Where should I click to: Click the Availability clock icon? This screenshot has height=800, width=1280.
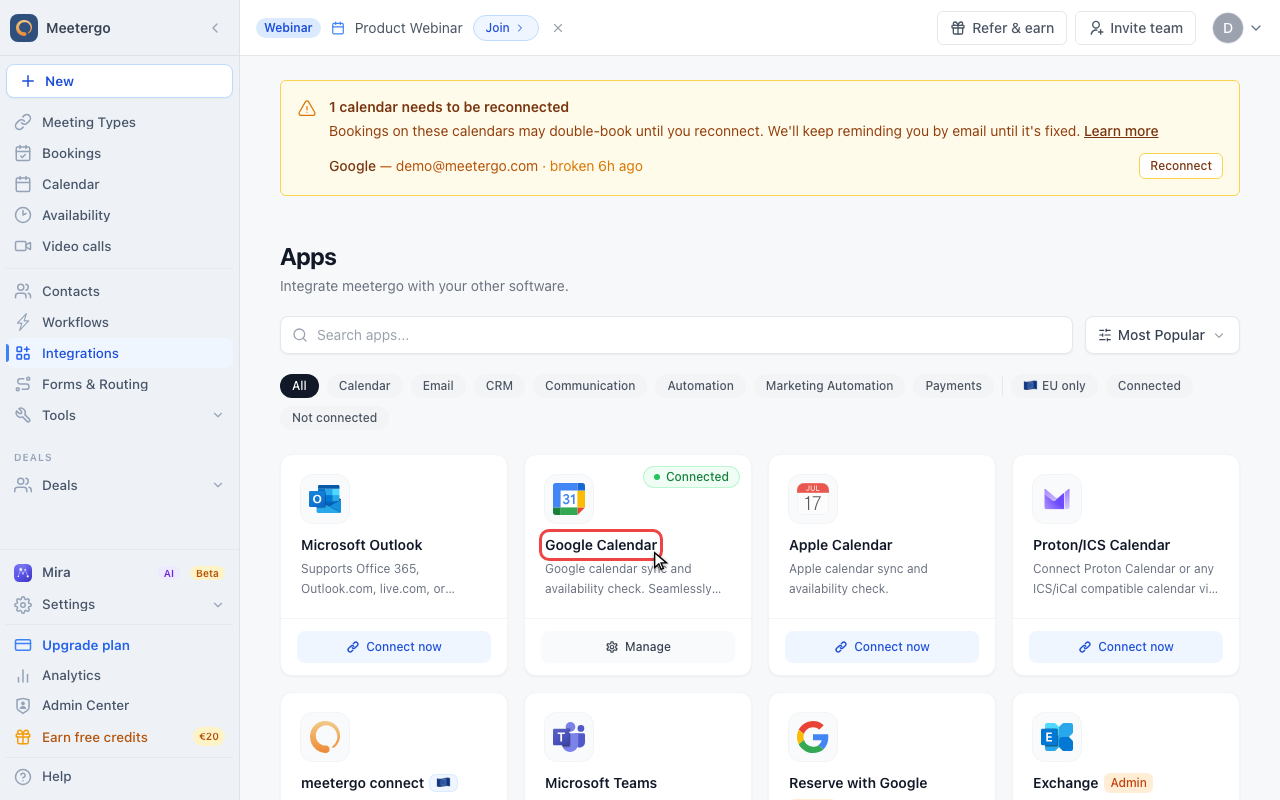click(23, 215)
